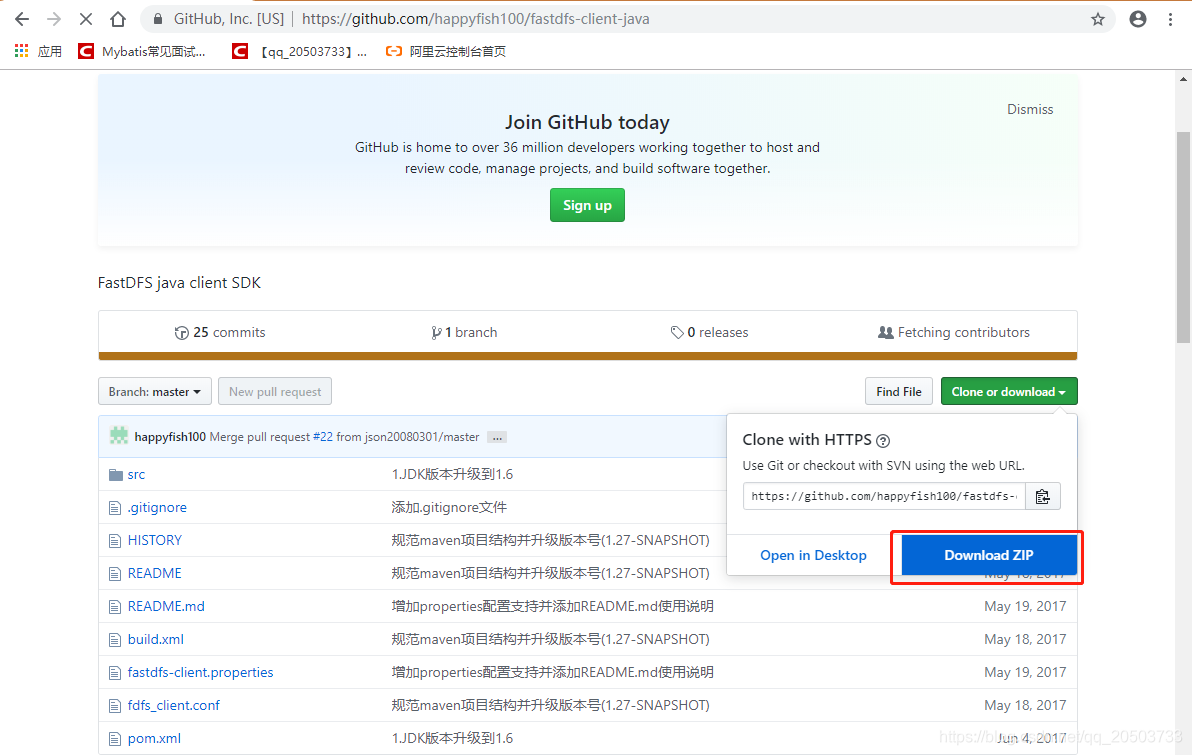Screen dimensions: 1192x755
Task: Copy clone URL to clipboard icon
Action: point(1042,496)
